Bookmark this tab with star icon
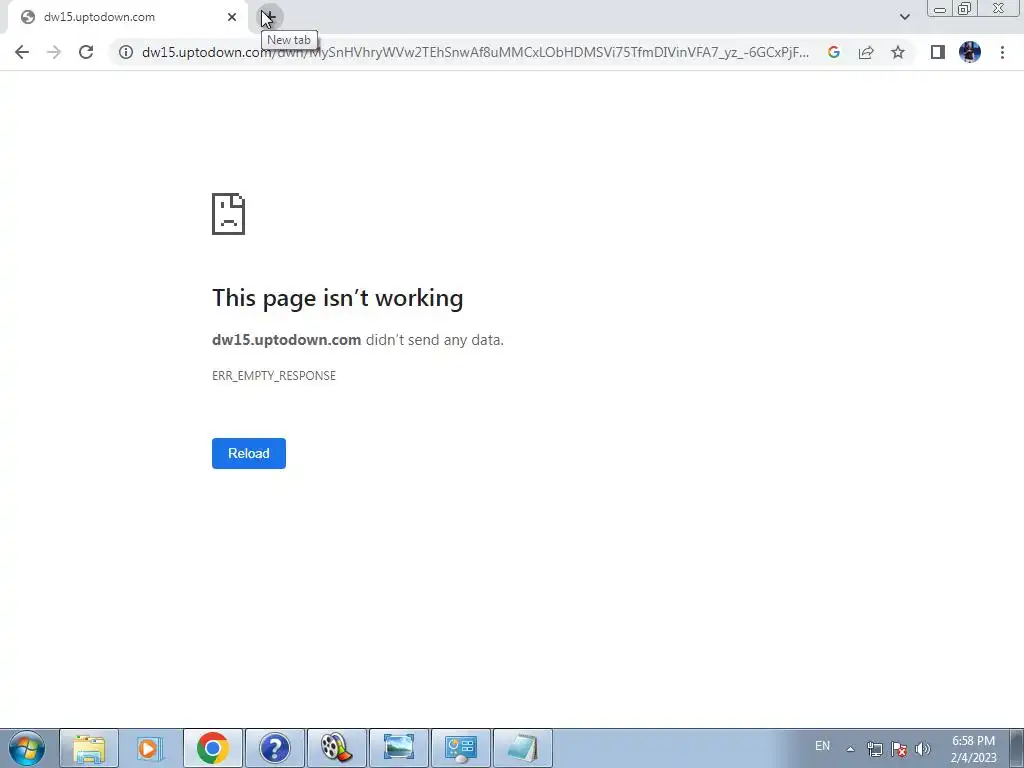Image resolution: width=1024 pixels, height=768 pixels. click(x=898, y=52)
